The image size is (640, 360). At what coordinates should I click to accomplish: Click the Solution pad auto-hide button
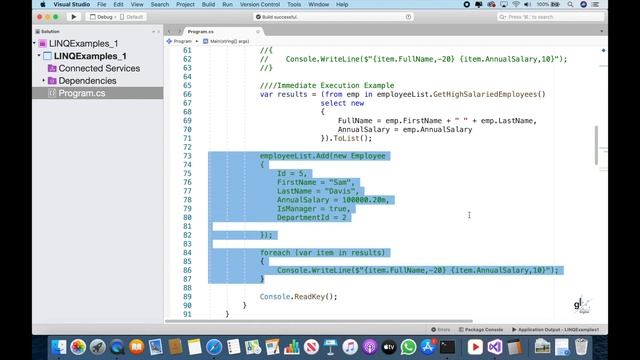[x=153, y=31]
